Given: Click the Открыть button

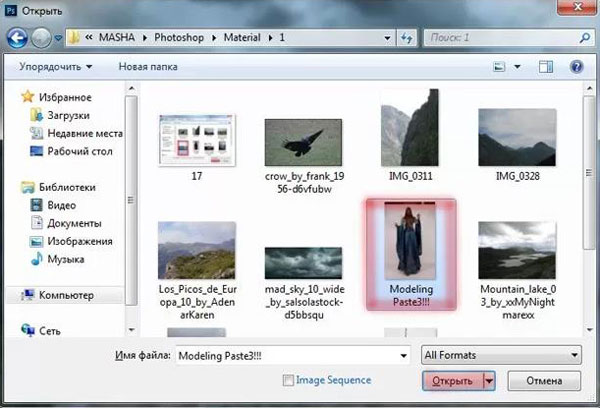Looking at the screenshot, I should point(452,381).
